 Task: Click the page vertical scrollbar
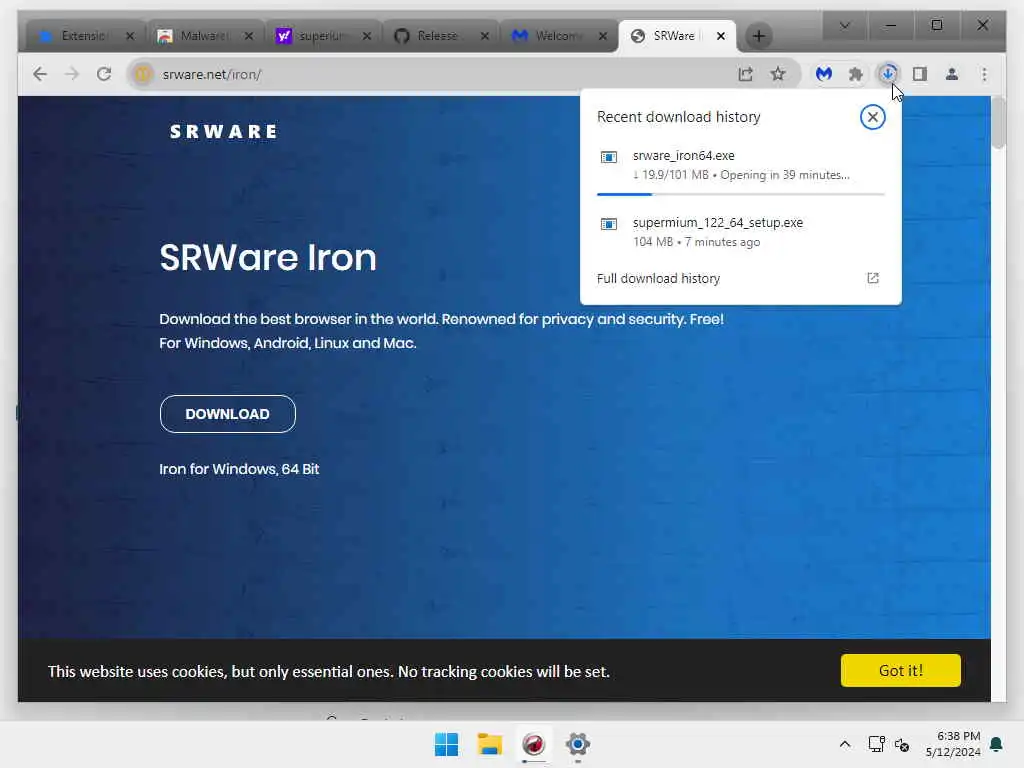(x=998, y=123)
